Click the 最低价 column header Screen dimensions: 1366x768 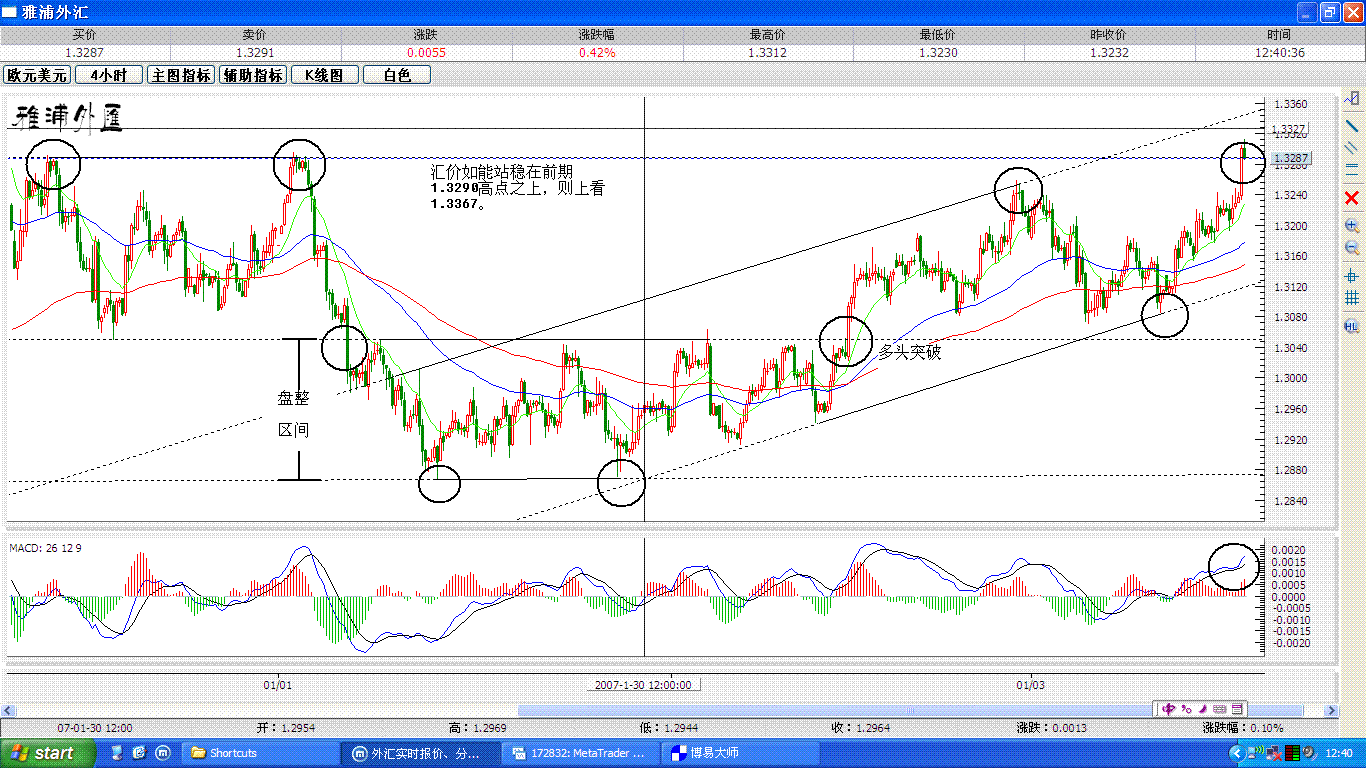click(938, 35)
